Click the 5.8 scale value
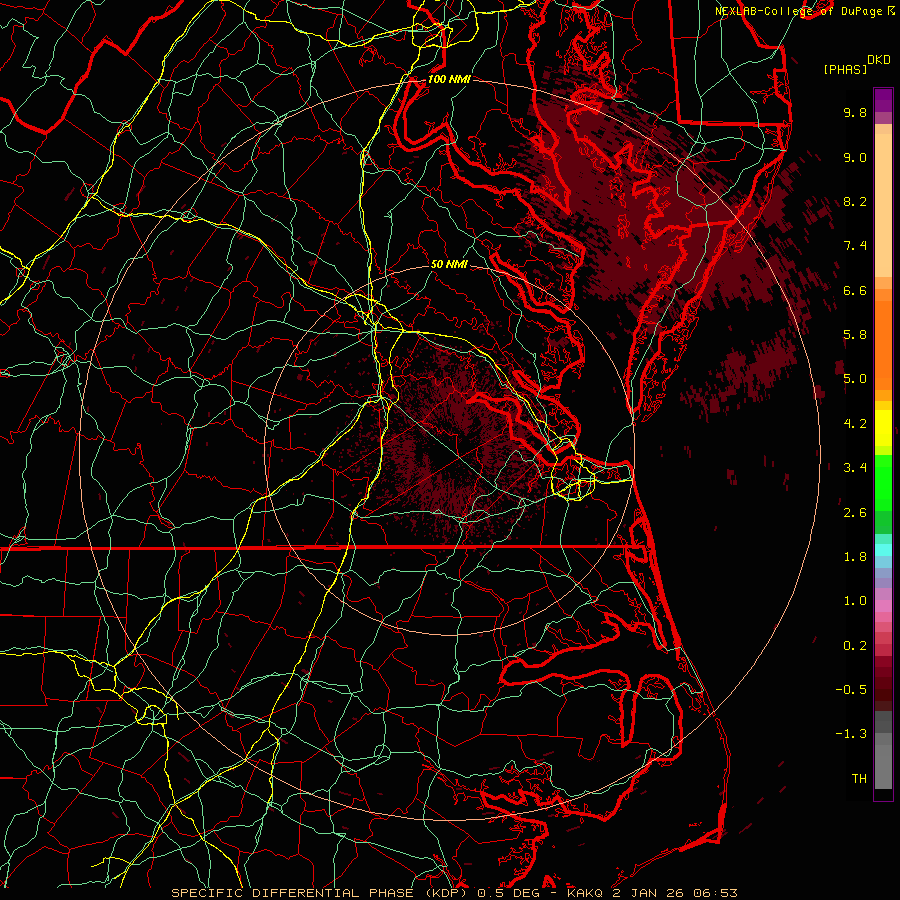This screenshot has height=900, width=900. click(x=855, y=335)
